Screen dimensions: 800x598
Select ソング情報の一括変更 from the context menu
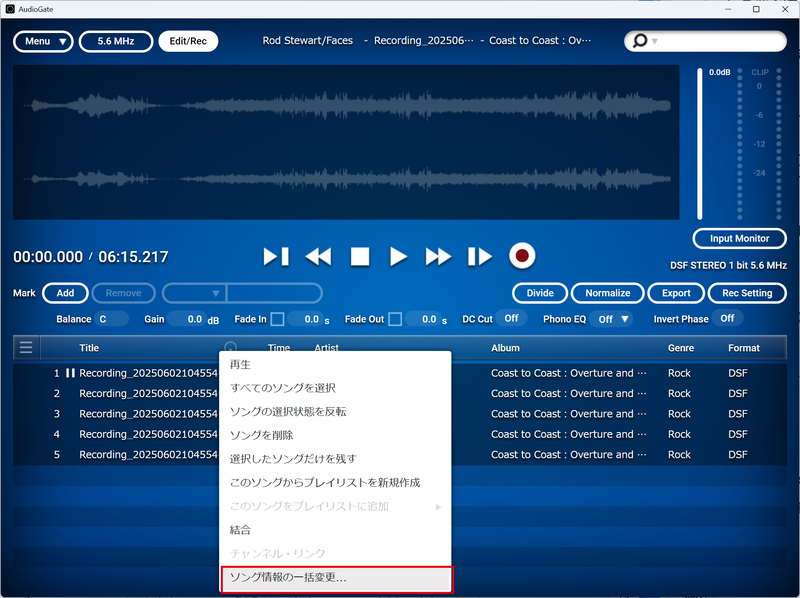pyautogui.click(x=289, y=578)
